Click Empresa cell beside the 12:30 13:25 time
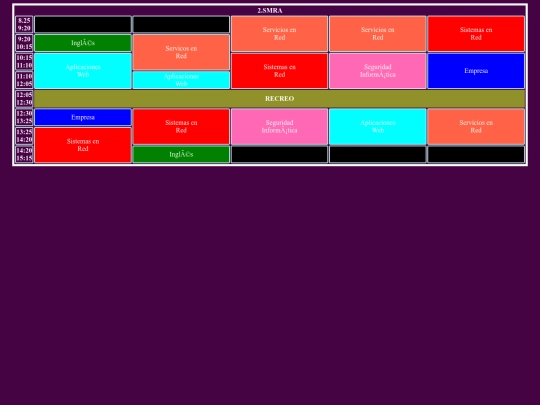This screenshot has height=405, width=540. pyautogui.click(x=83, y=117)
